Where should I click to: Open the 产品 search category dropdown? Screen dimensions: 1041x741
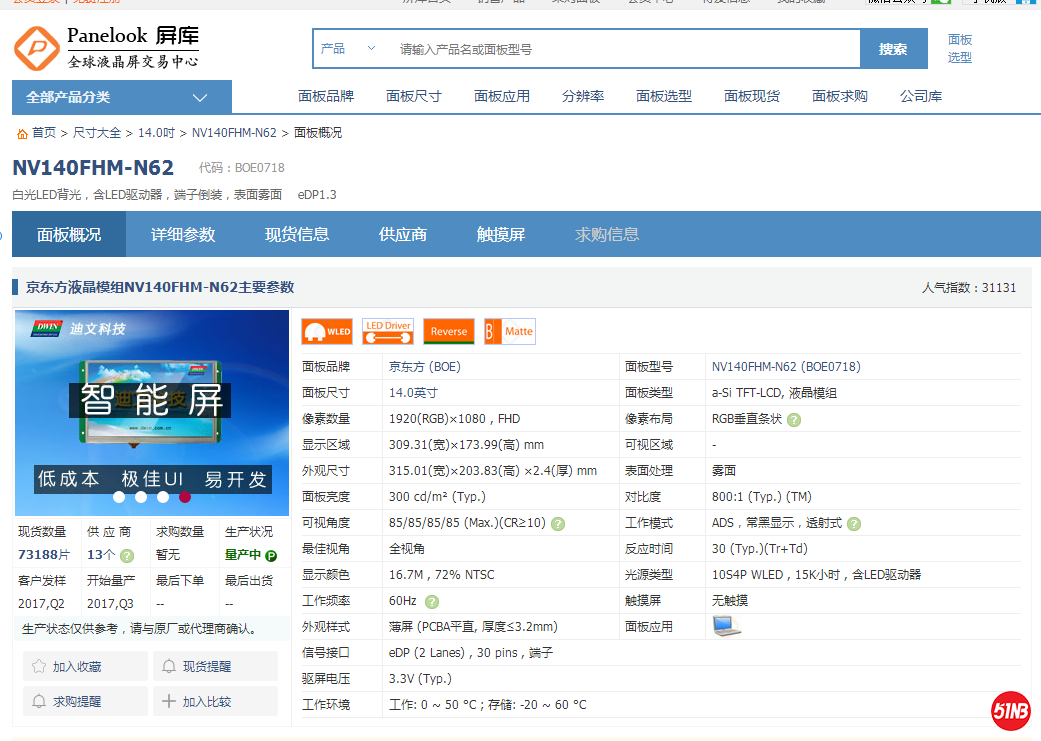coord(349,47)
